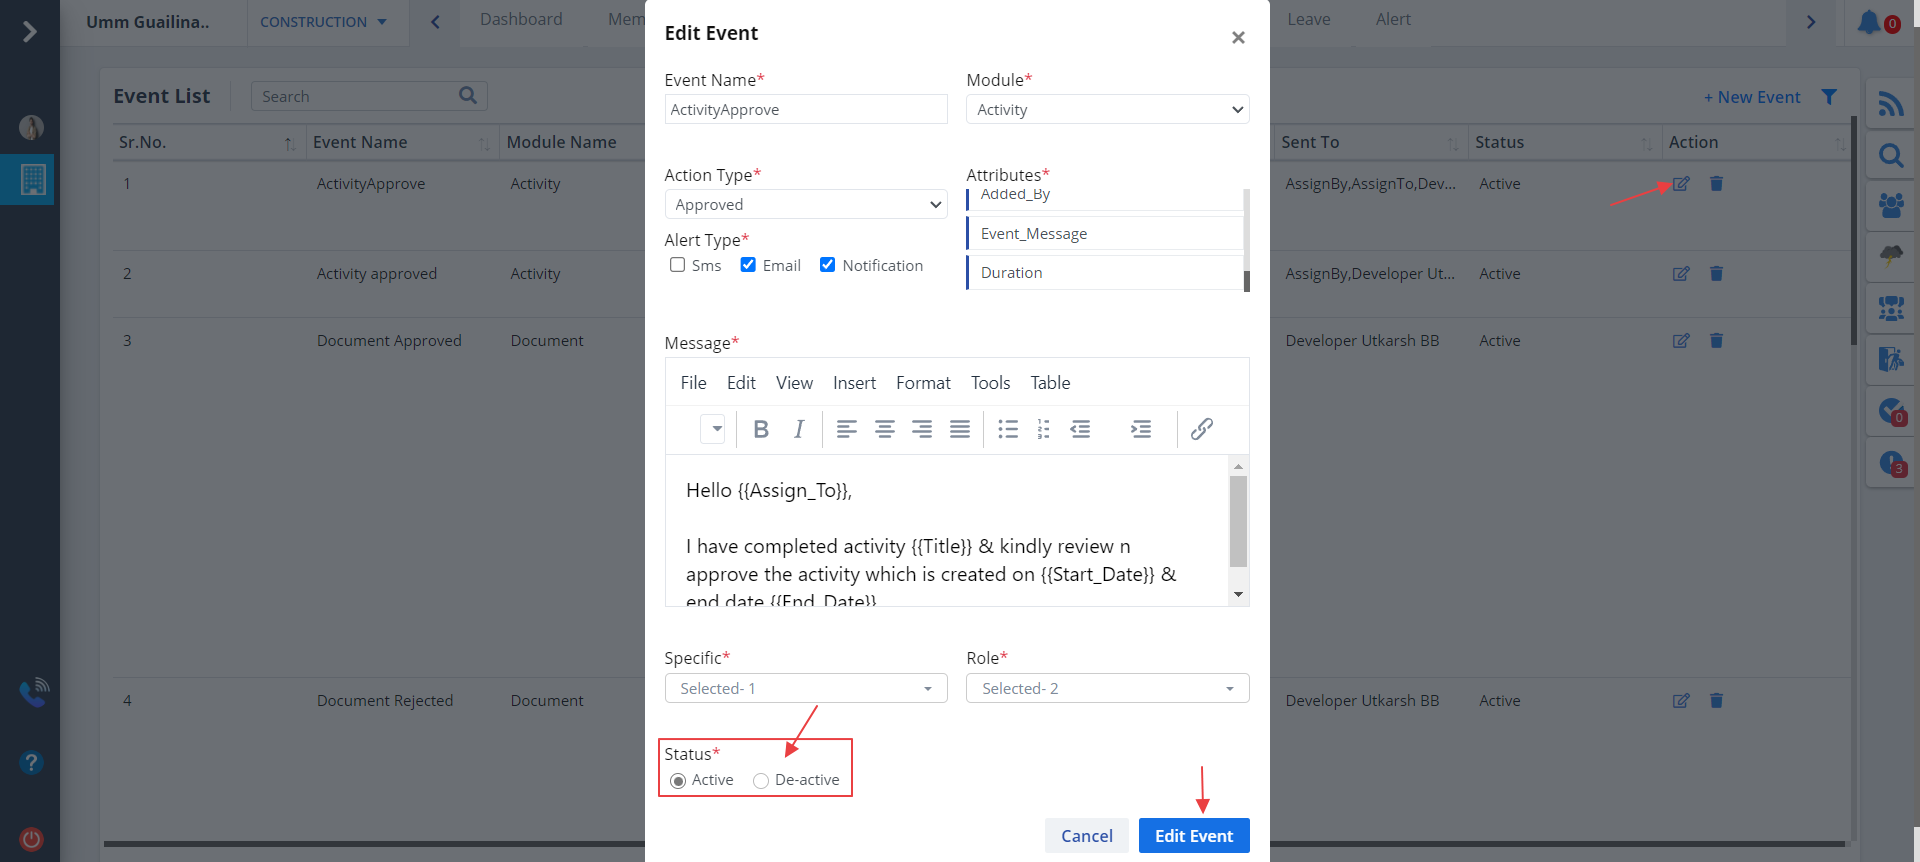
Task: Apply bullet list formatting in editor
Action: [1007, 429]
